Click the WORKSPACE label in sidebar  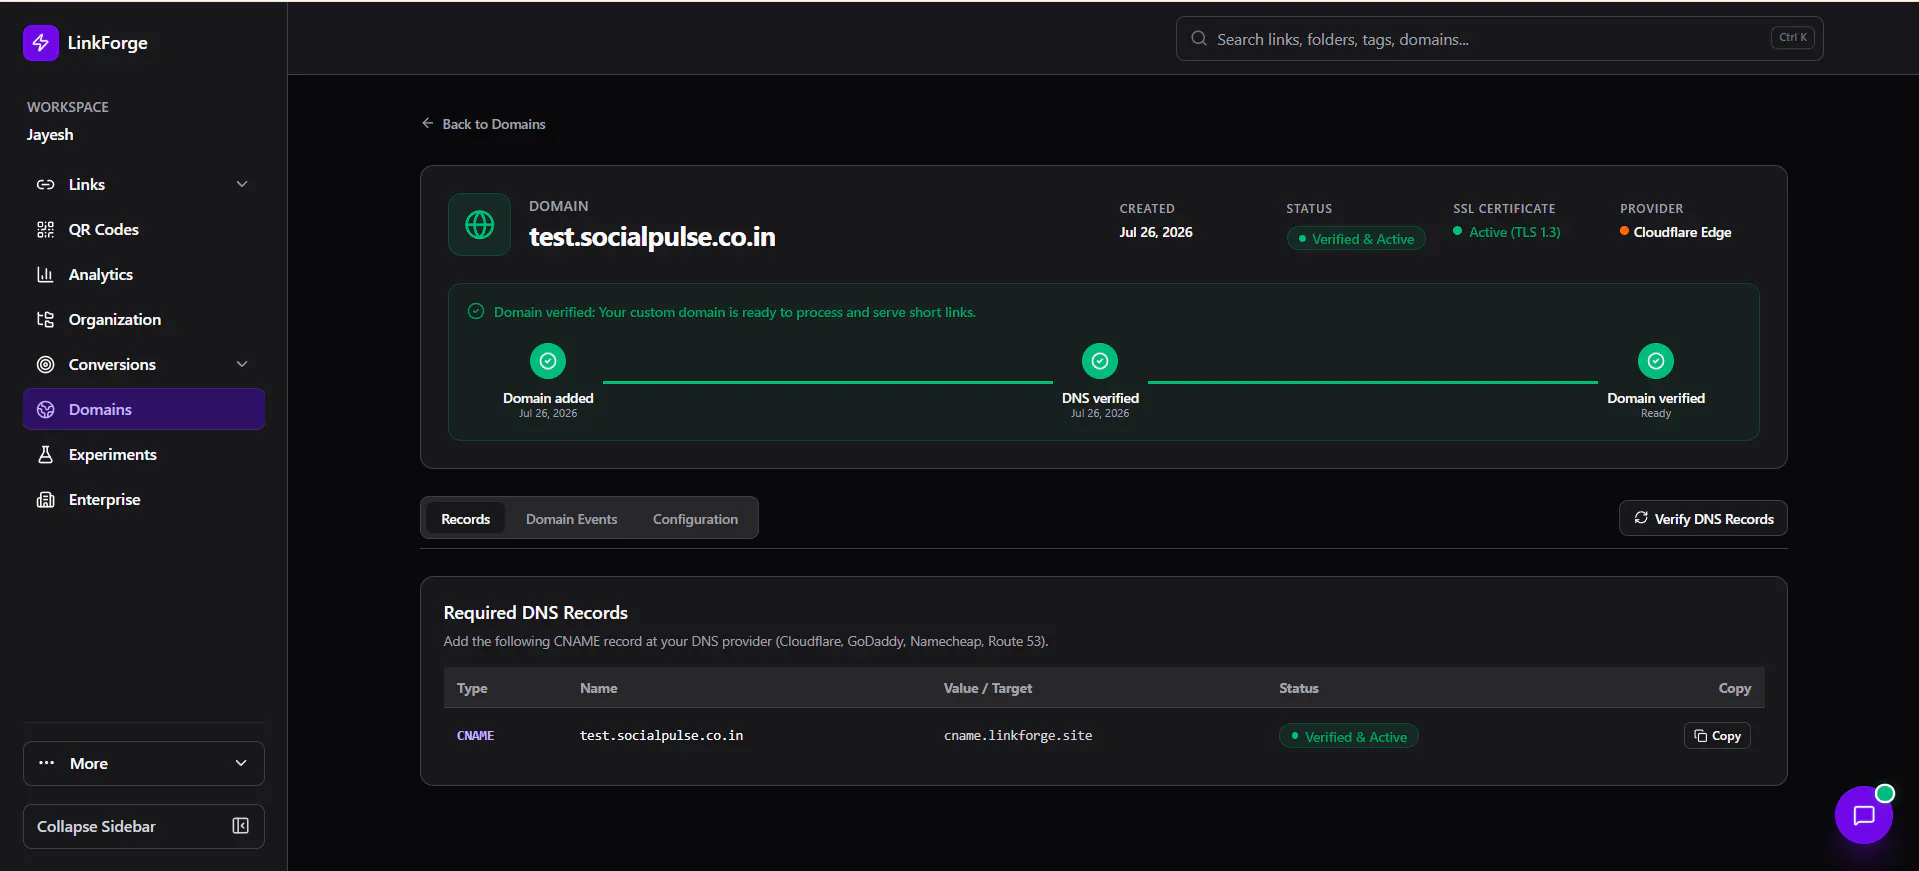[68, 107]
